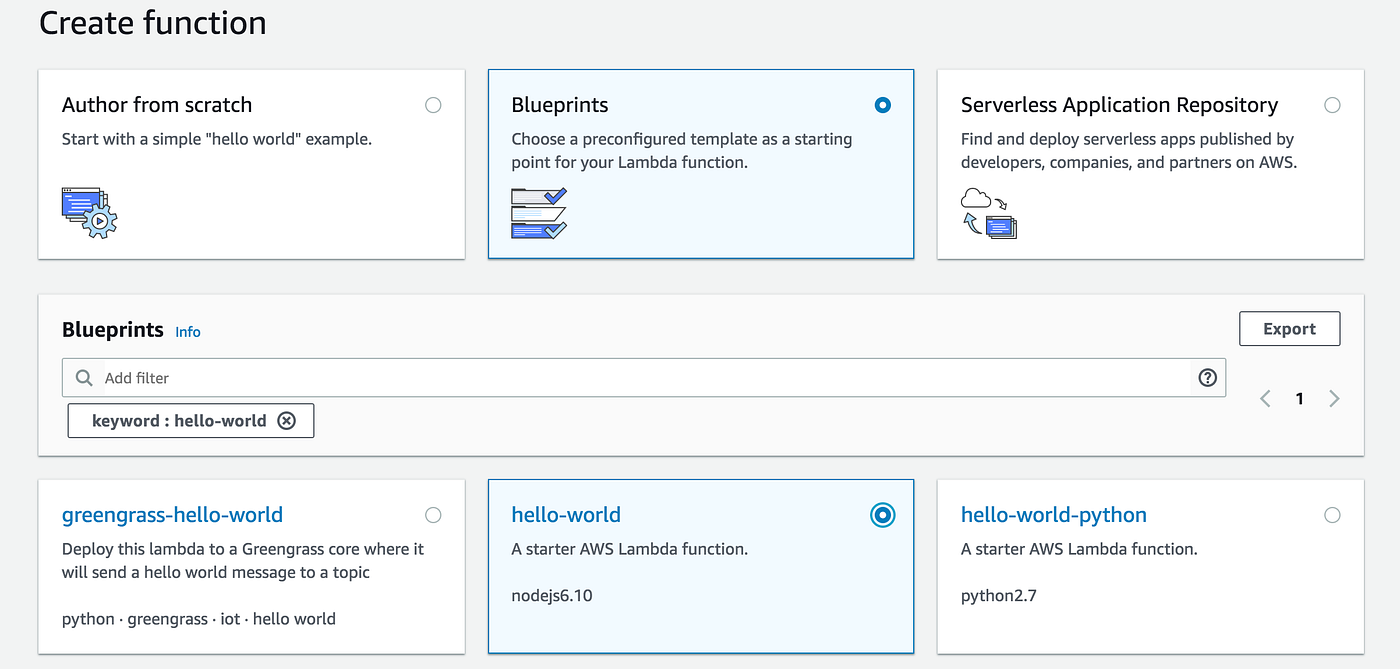Select the Author from scratch radio button

coord(433,104)
